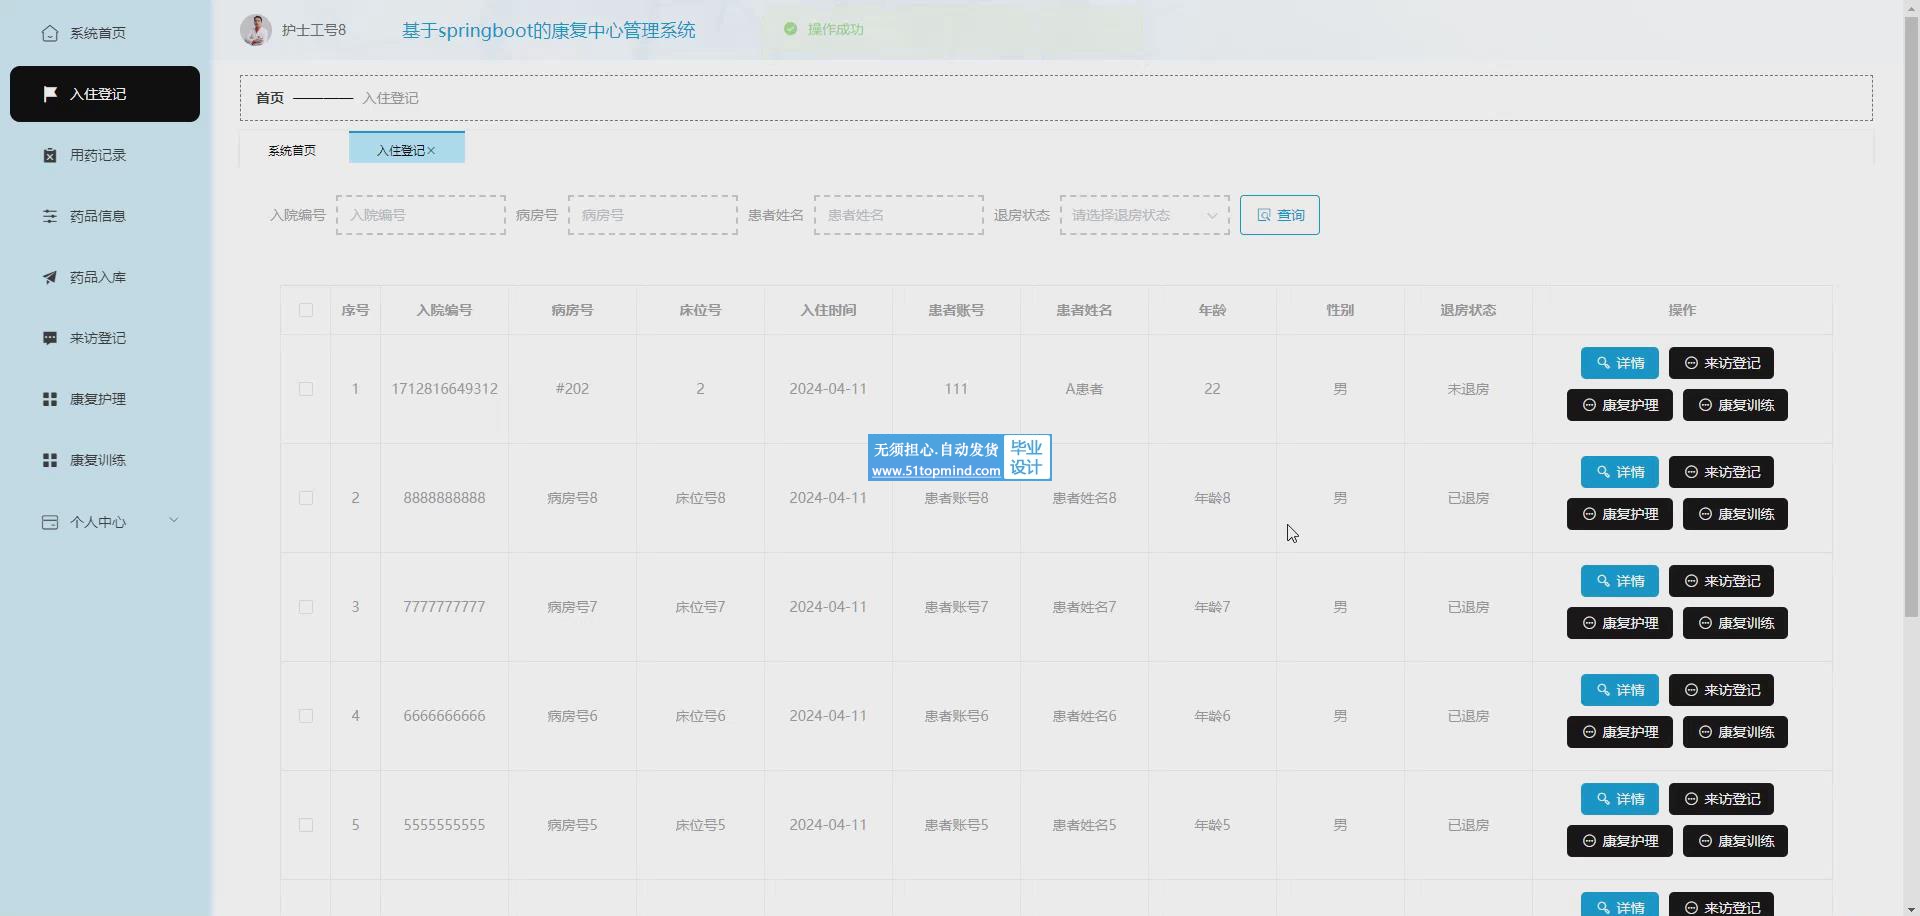Switch to the 系统首页 tab

click(292, 150)
